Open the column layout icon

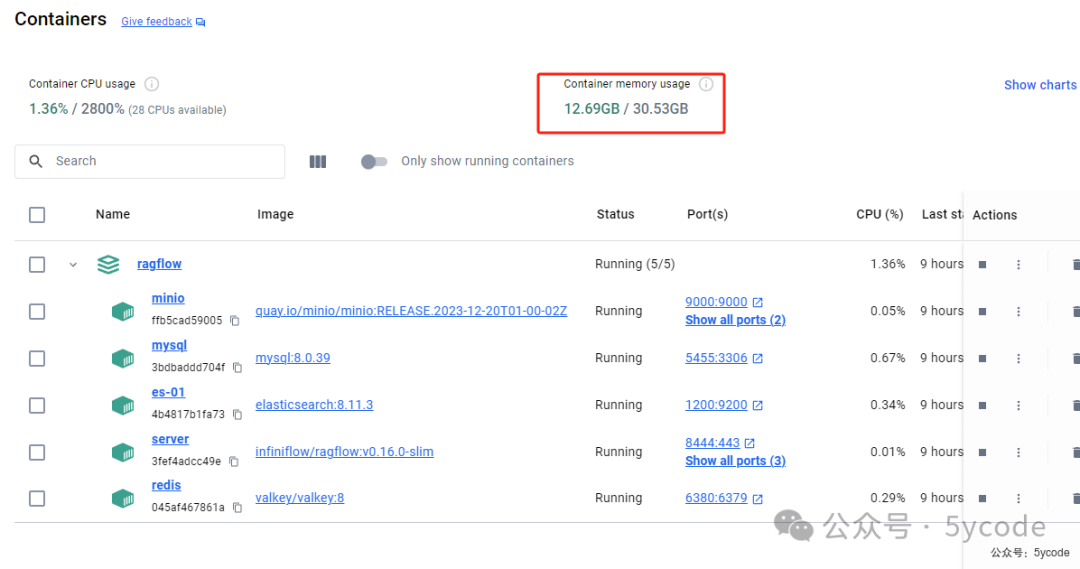tap(318, 161)
